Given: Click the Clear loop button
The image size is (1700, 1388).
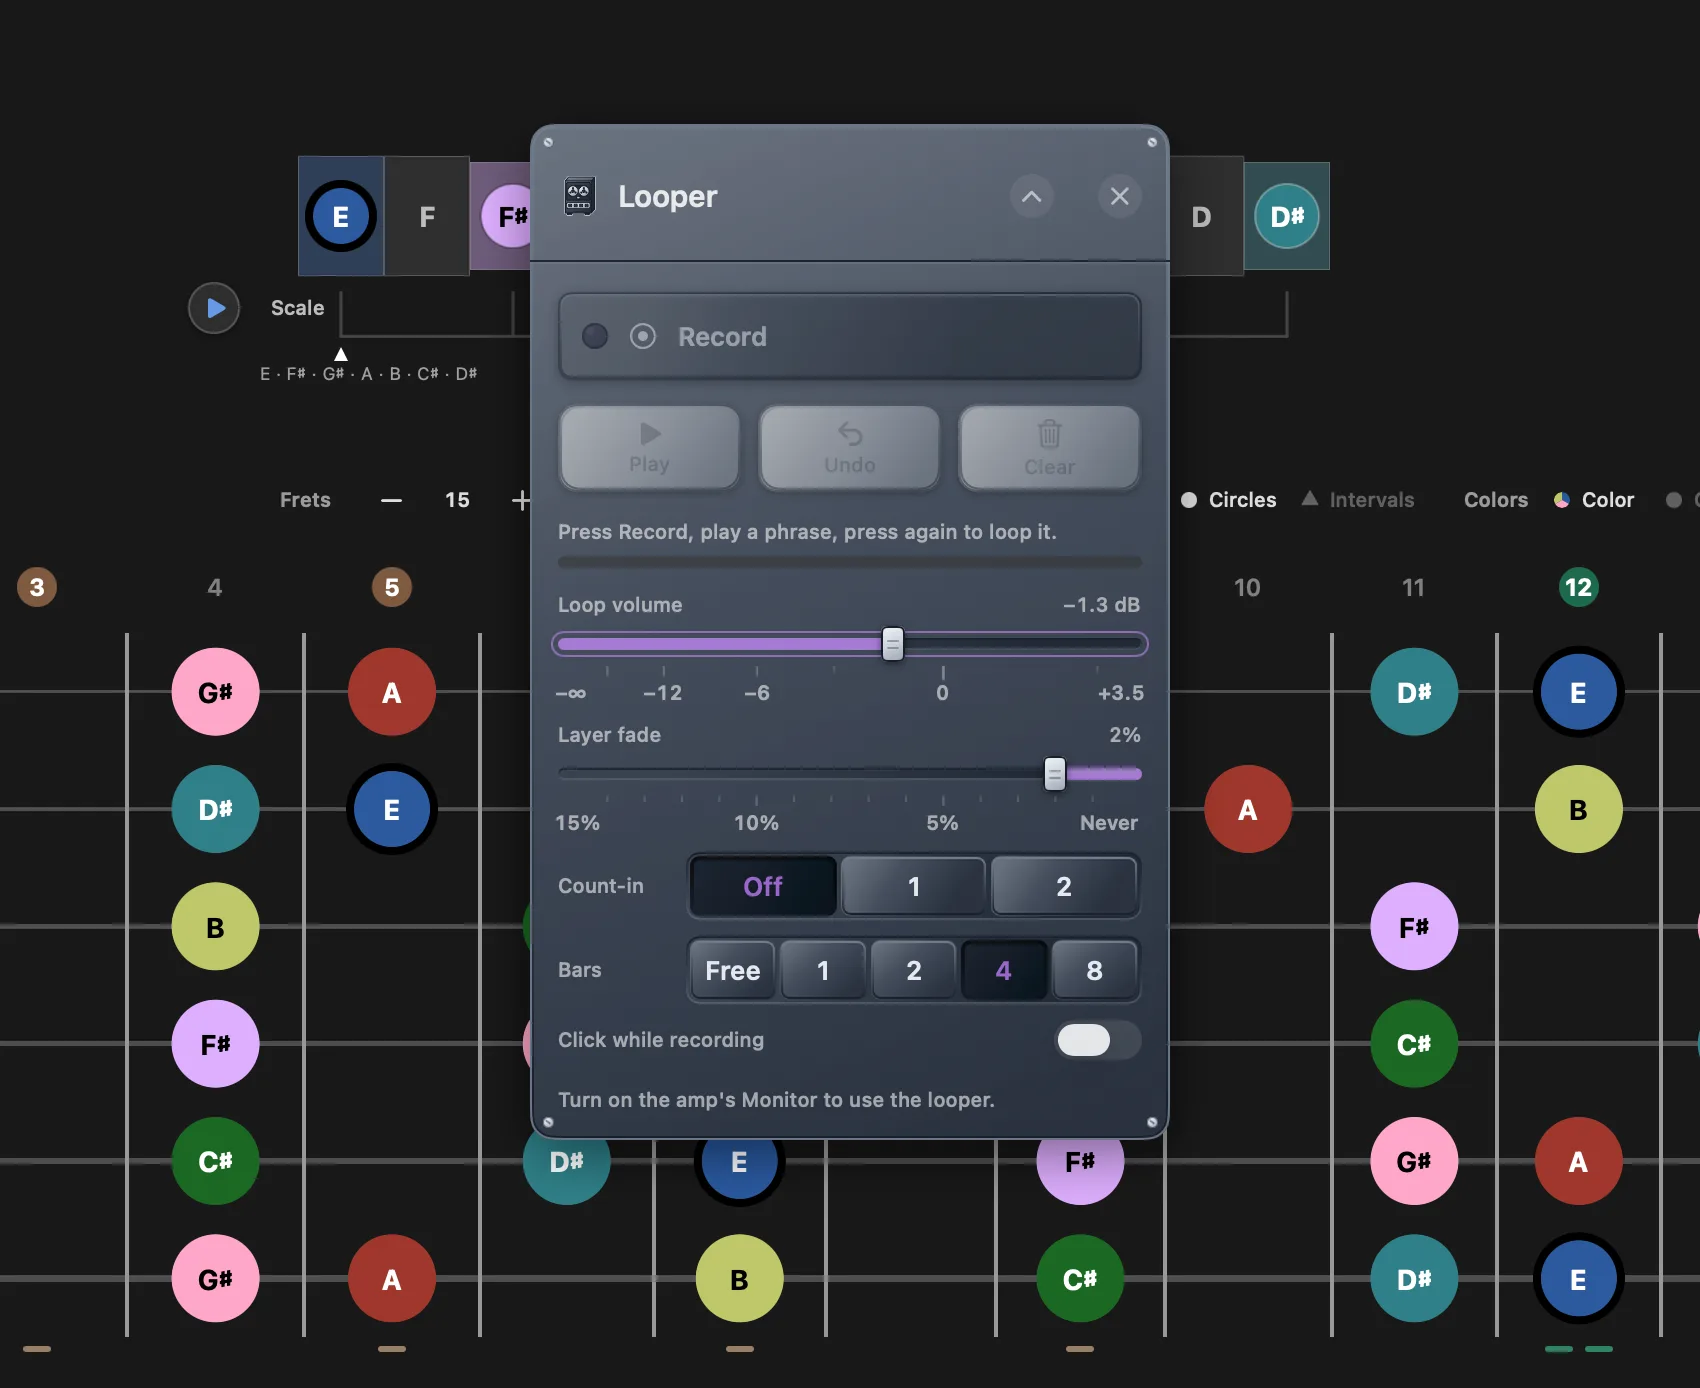Looking at the screenshot, I should tap(1050, 448).
